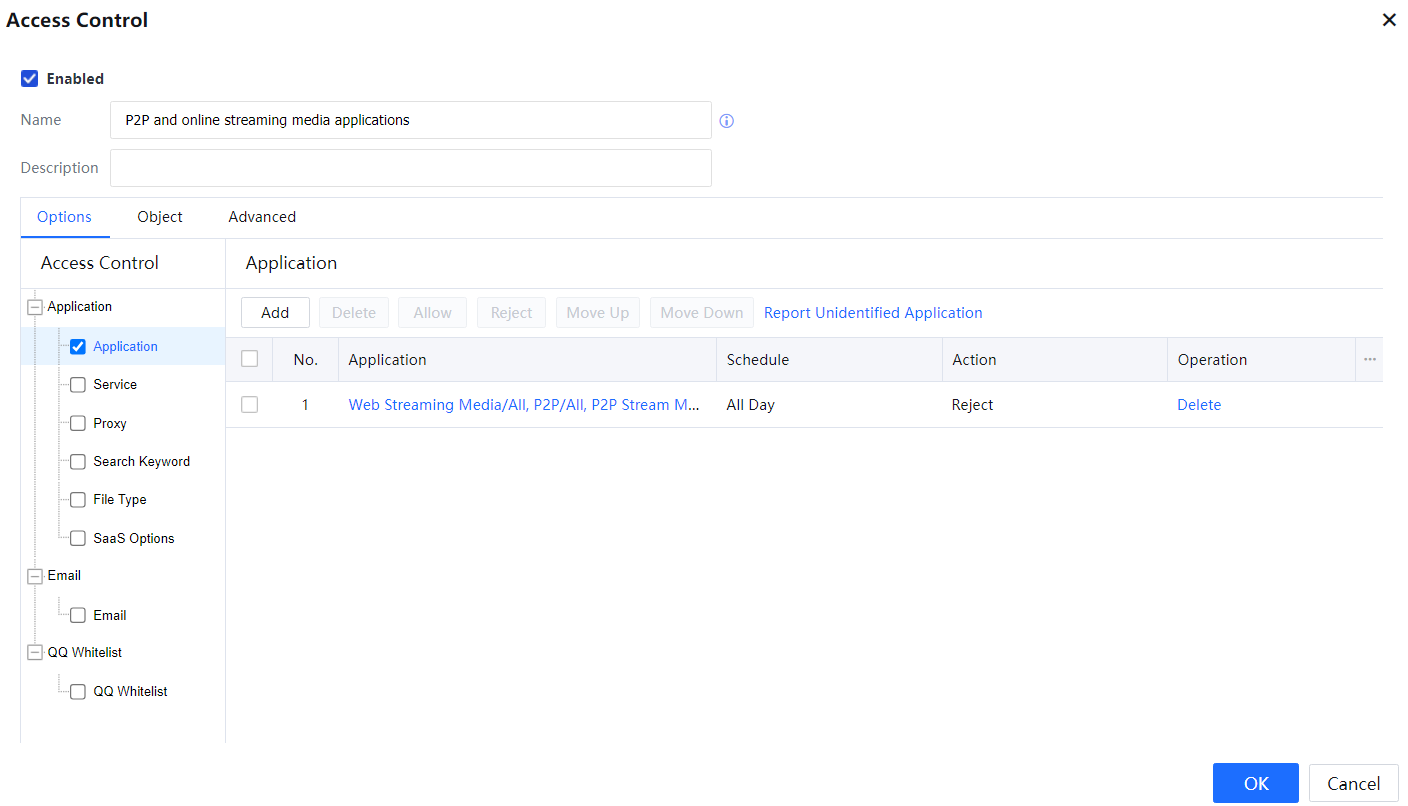1408x806 pixels.
Task: Delete rule 1 via Operation link
Action: tap(1199, 405)
